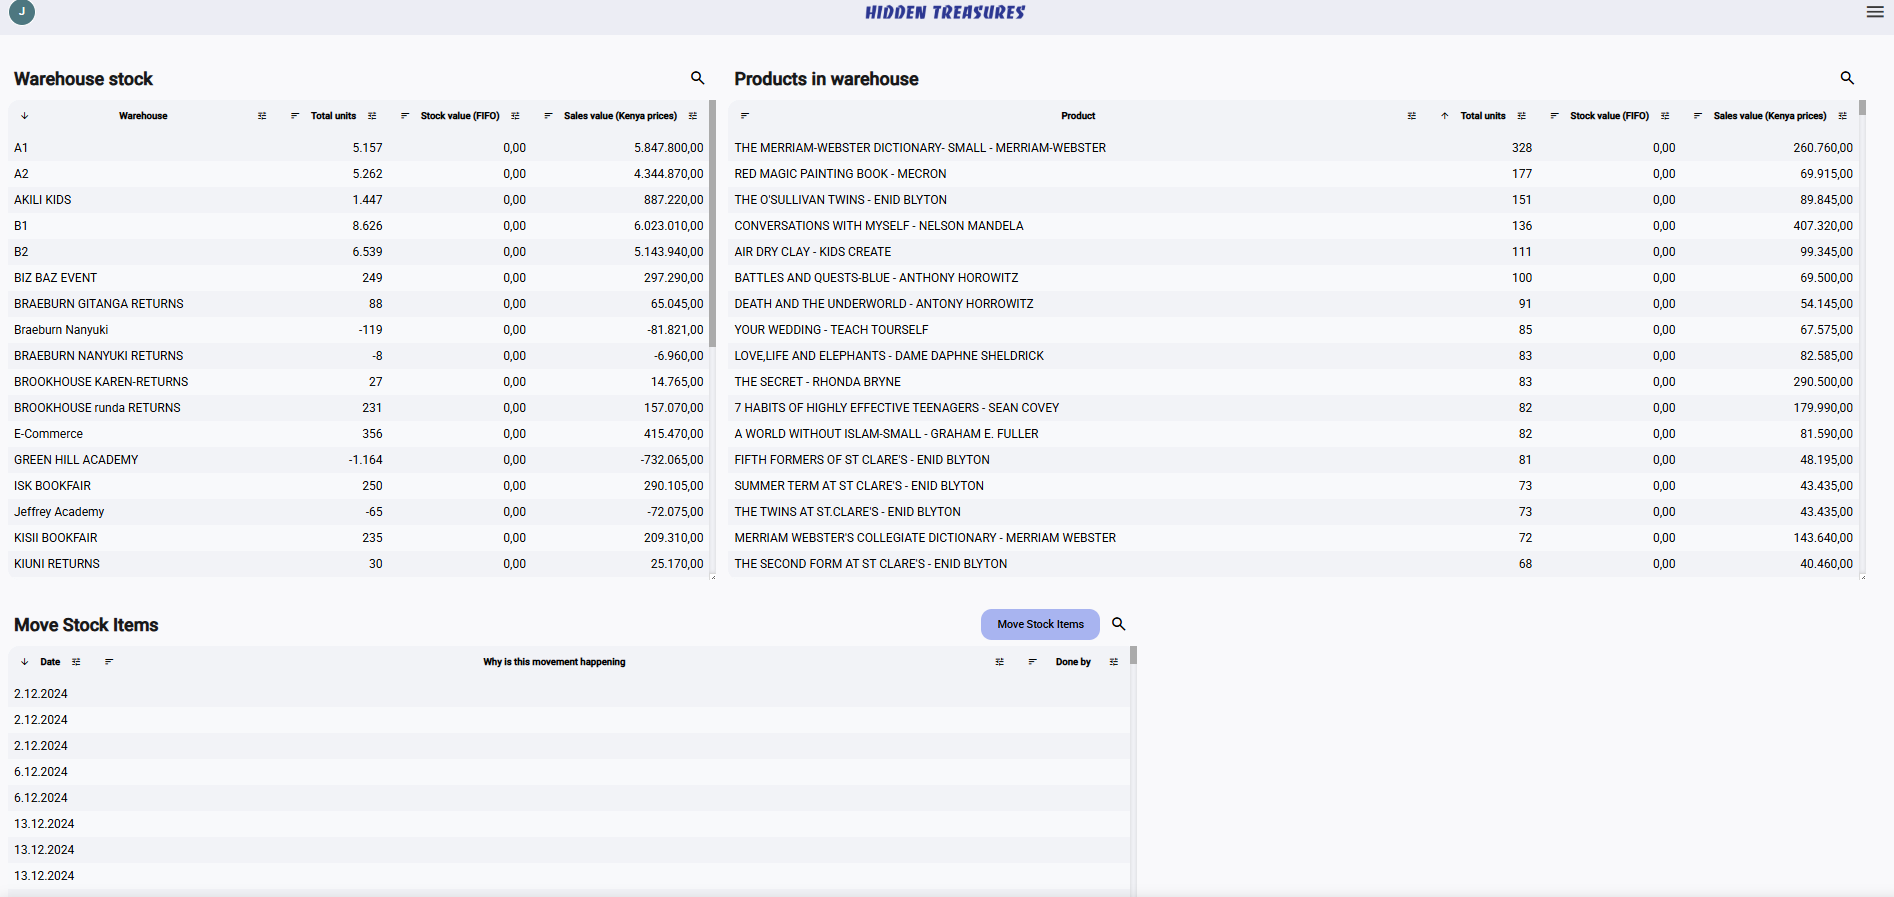1894x897 pixels.
Task: Select the RED MAGIC PAINTING BOOK row
Action: click(840, 174)
